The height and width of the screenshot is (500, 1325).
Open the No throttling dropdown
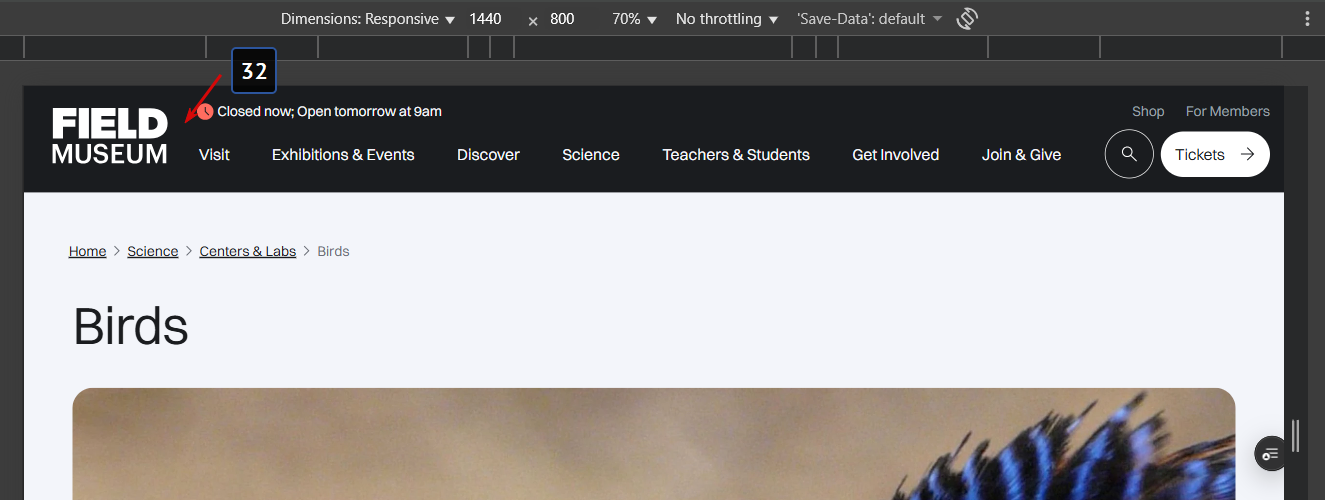click(x=727, y=19)
